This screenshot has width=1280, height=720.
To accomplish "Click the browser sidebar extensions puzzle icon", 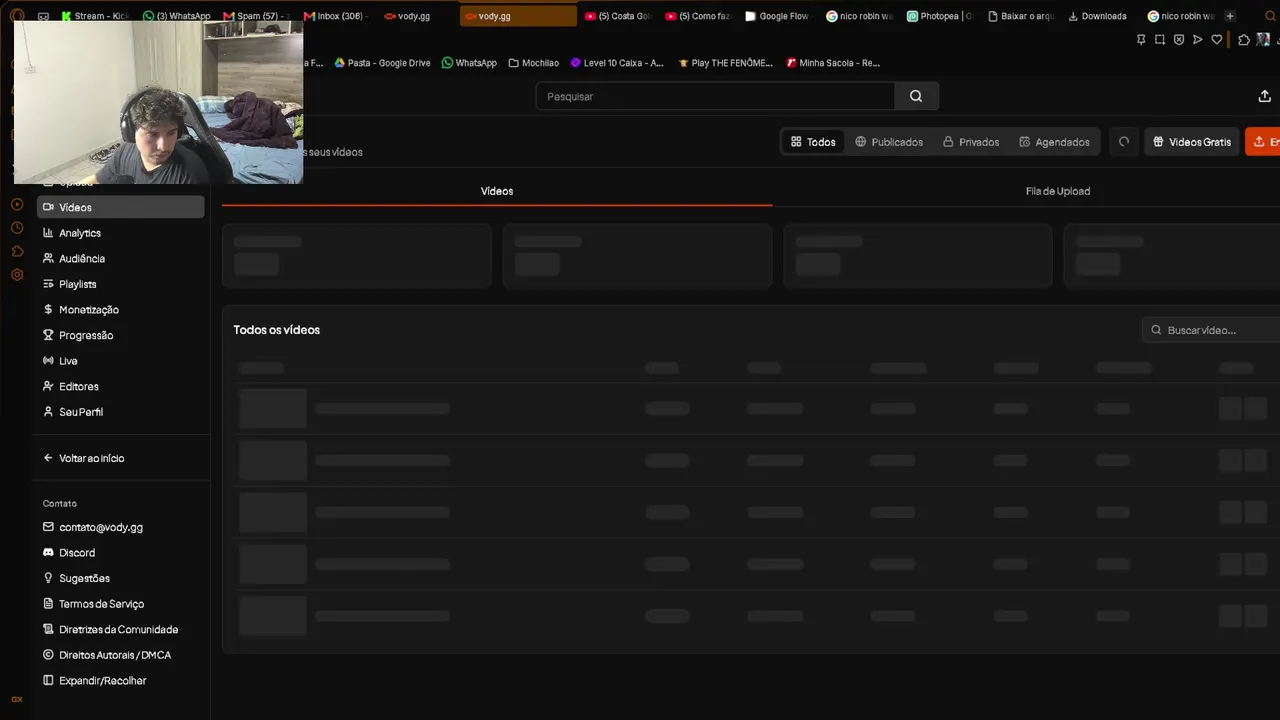I will 17,251.
